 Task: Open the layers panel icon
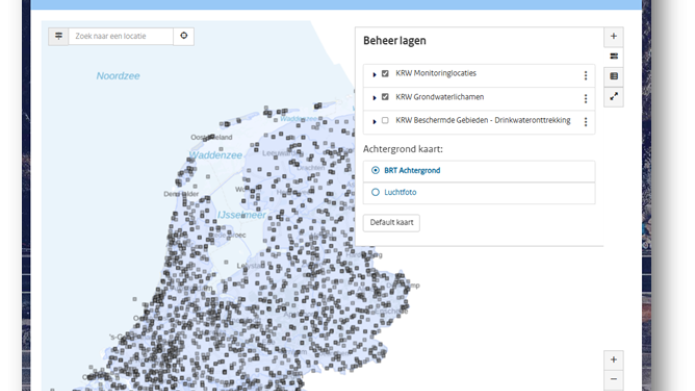tap(613, 56)
